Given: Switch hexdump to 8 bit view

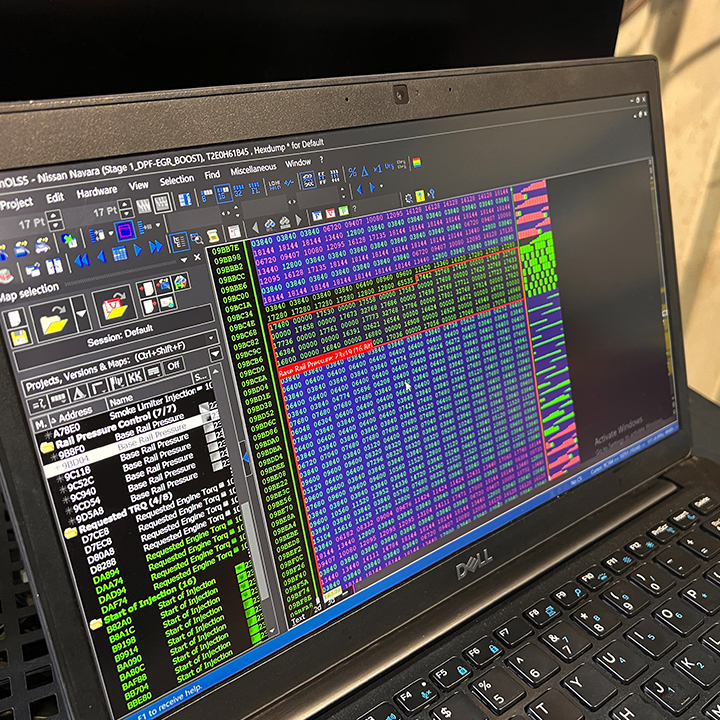Looking at the screenshot, I should tap(206, 195).
